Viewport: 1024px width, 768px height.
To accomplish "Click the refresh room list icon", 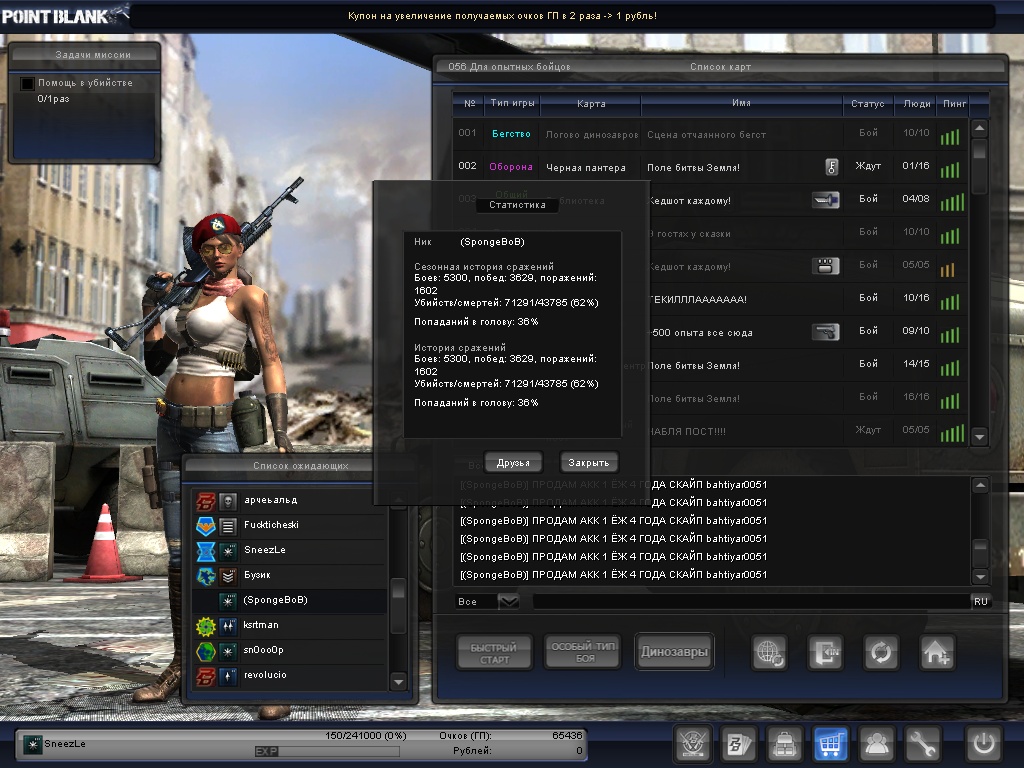I will (881, 653).
